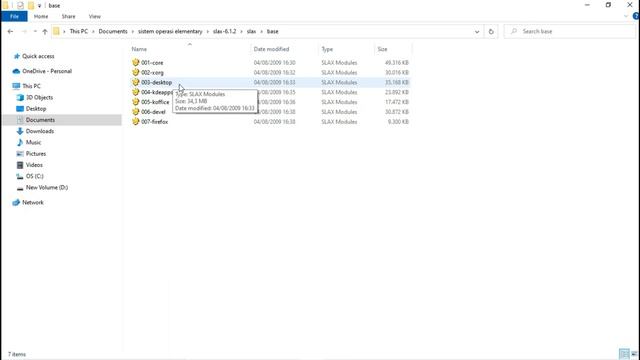Select This PC in navigation pane
The image size is (640, 360).
(x=31, y=86)
